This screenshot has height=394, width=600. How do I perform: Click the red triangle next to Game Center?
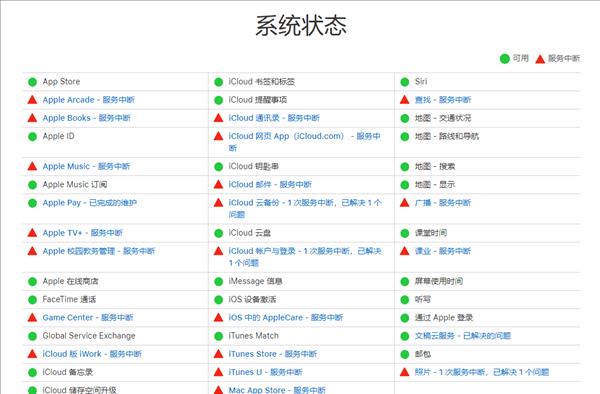33,317
